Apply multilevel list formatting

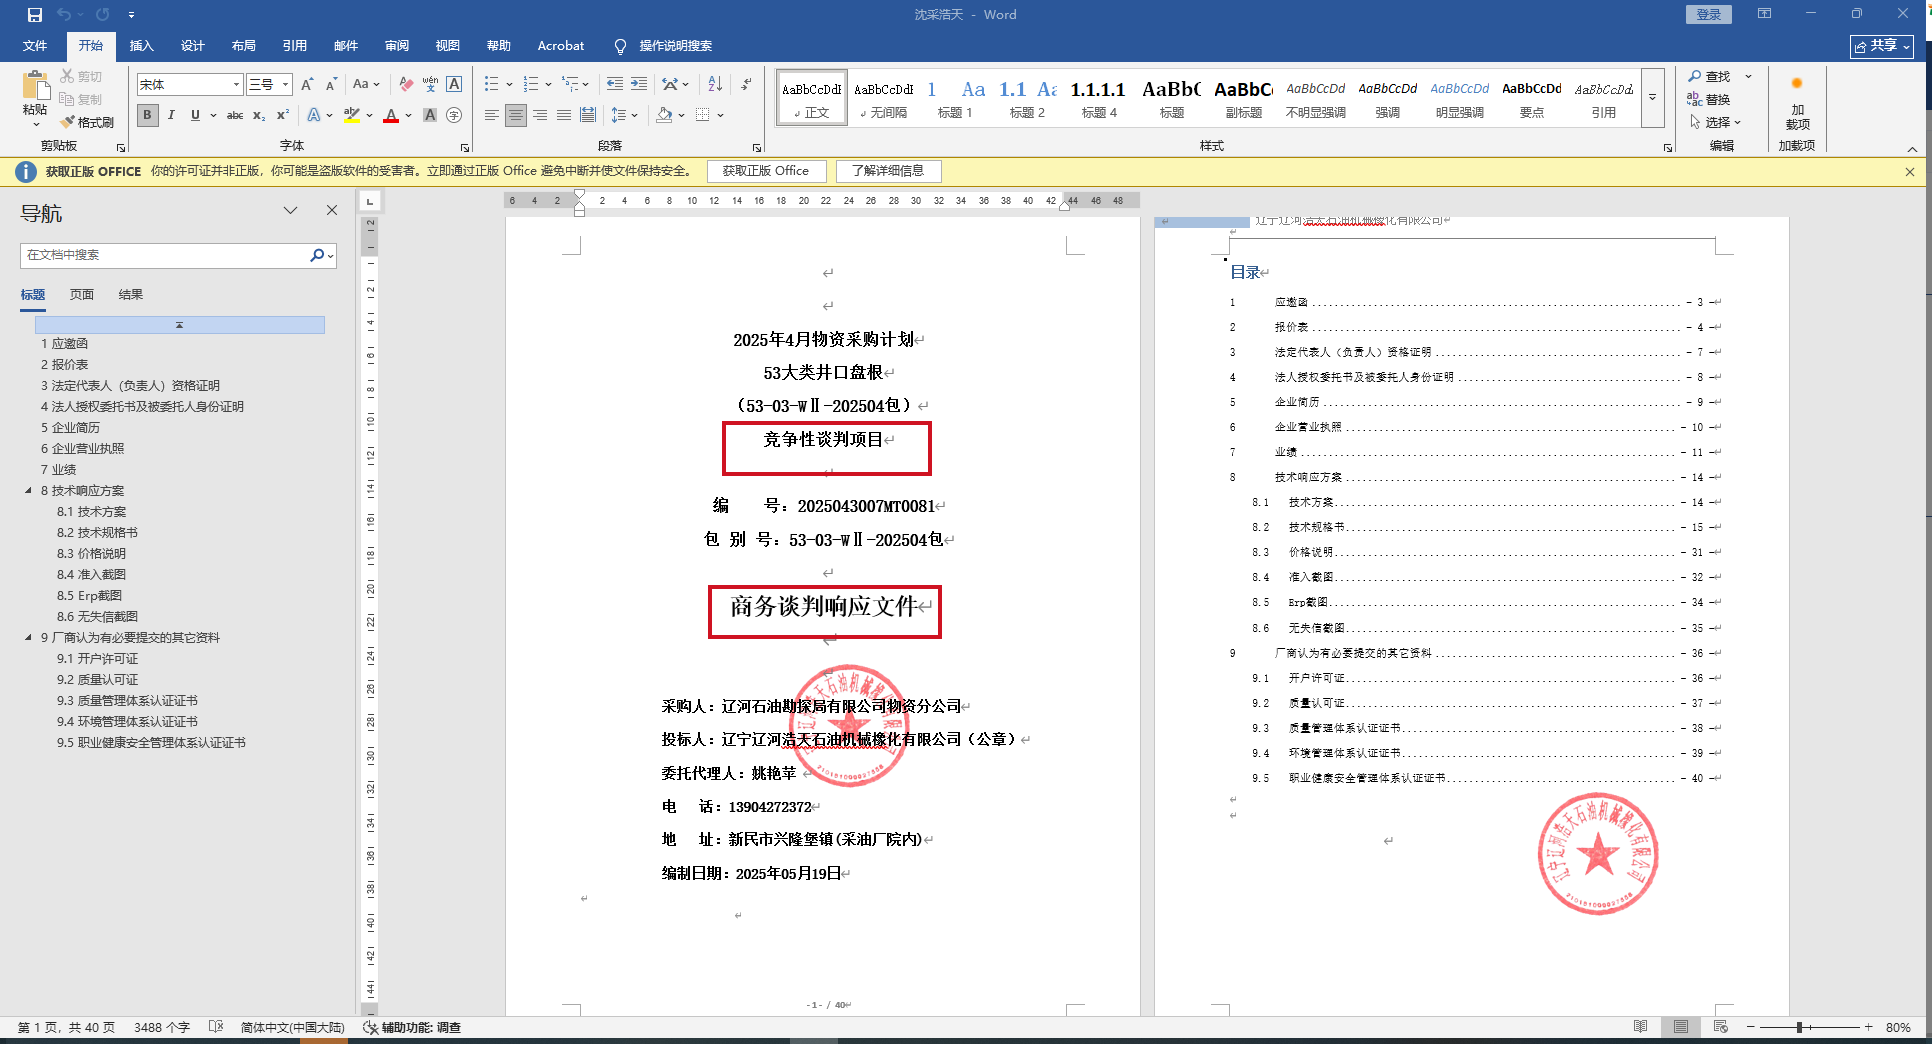point(570,85)
